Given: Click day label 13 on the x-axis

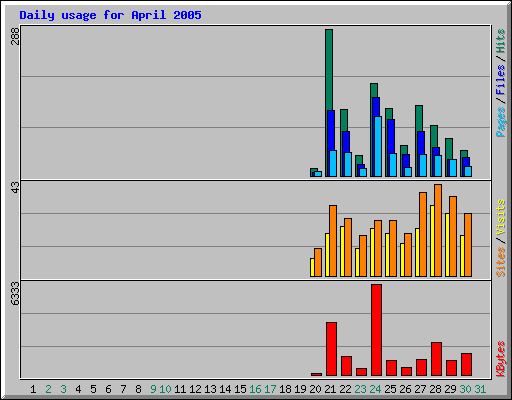Looking at the screenshot, I should (x=210, y=389).
